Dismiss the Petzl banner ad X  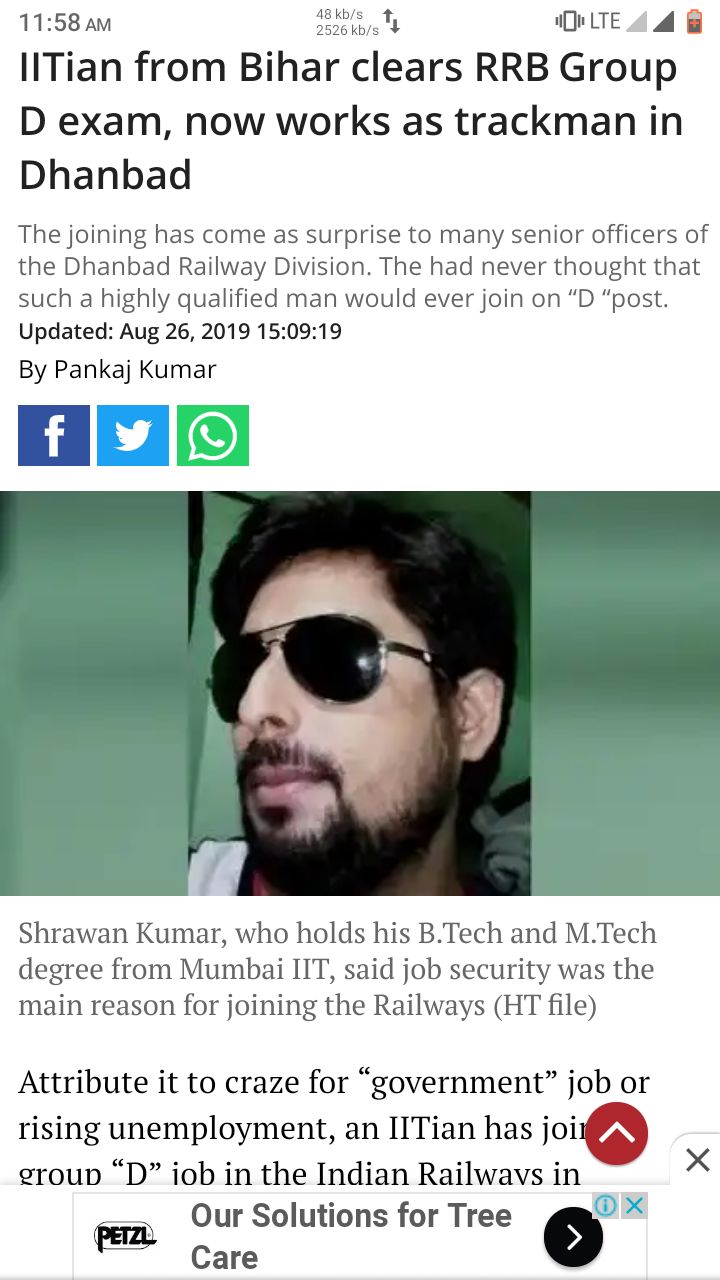coord(633,1205)
